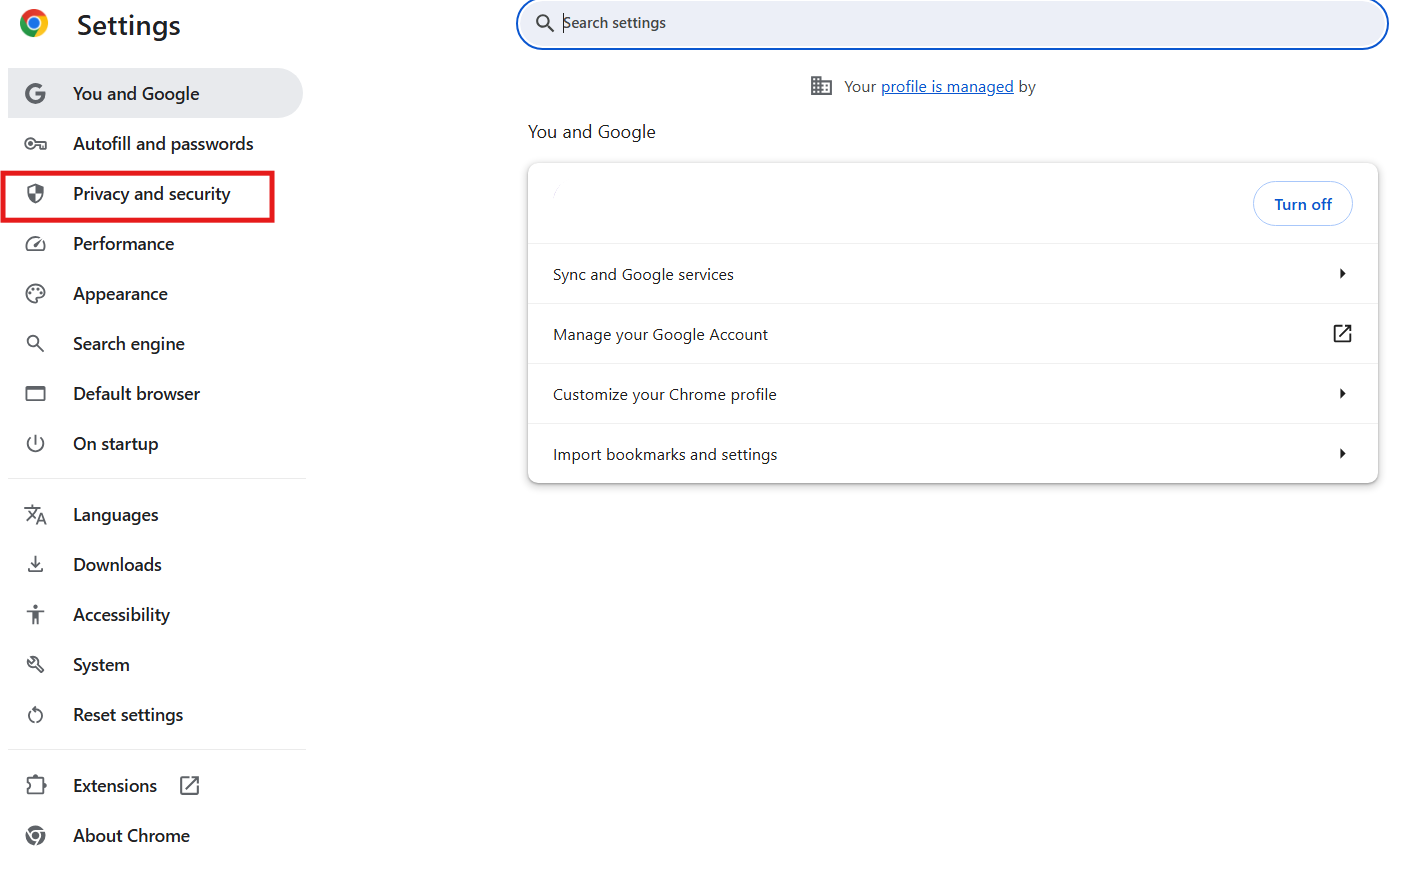The image size is (1405, 872).
Task: Open Autofill and passwords settings
Action: coord(155,144)
